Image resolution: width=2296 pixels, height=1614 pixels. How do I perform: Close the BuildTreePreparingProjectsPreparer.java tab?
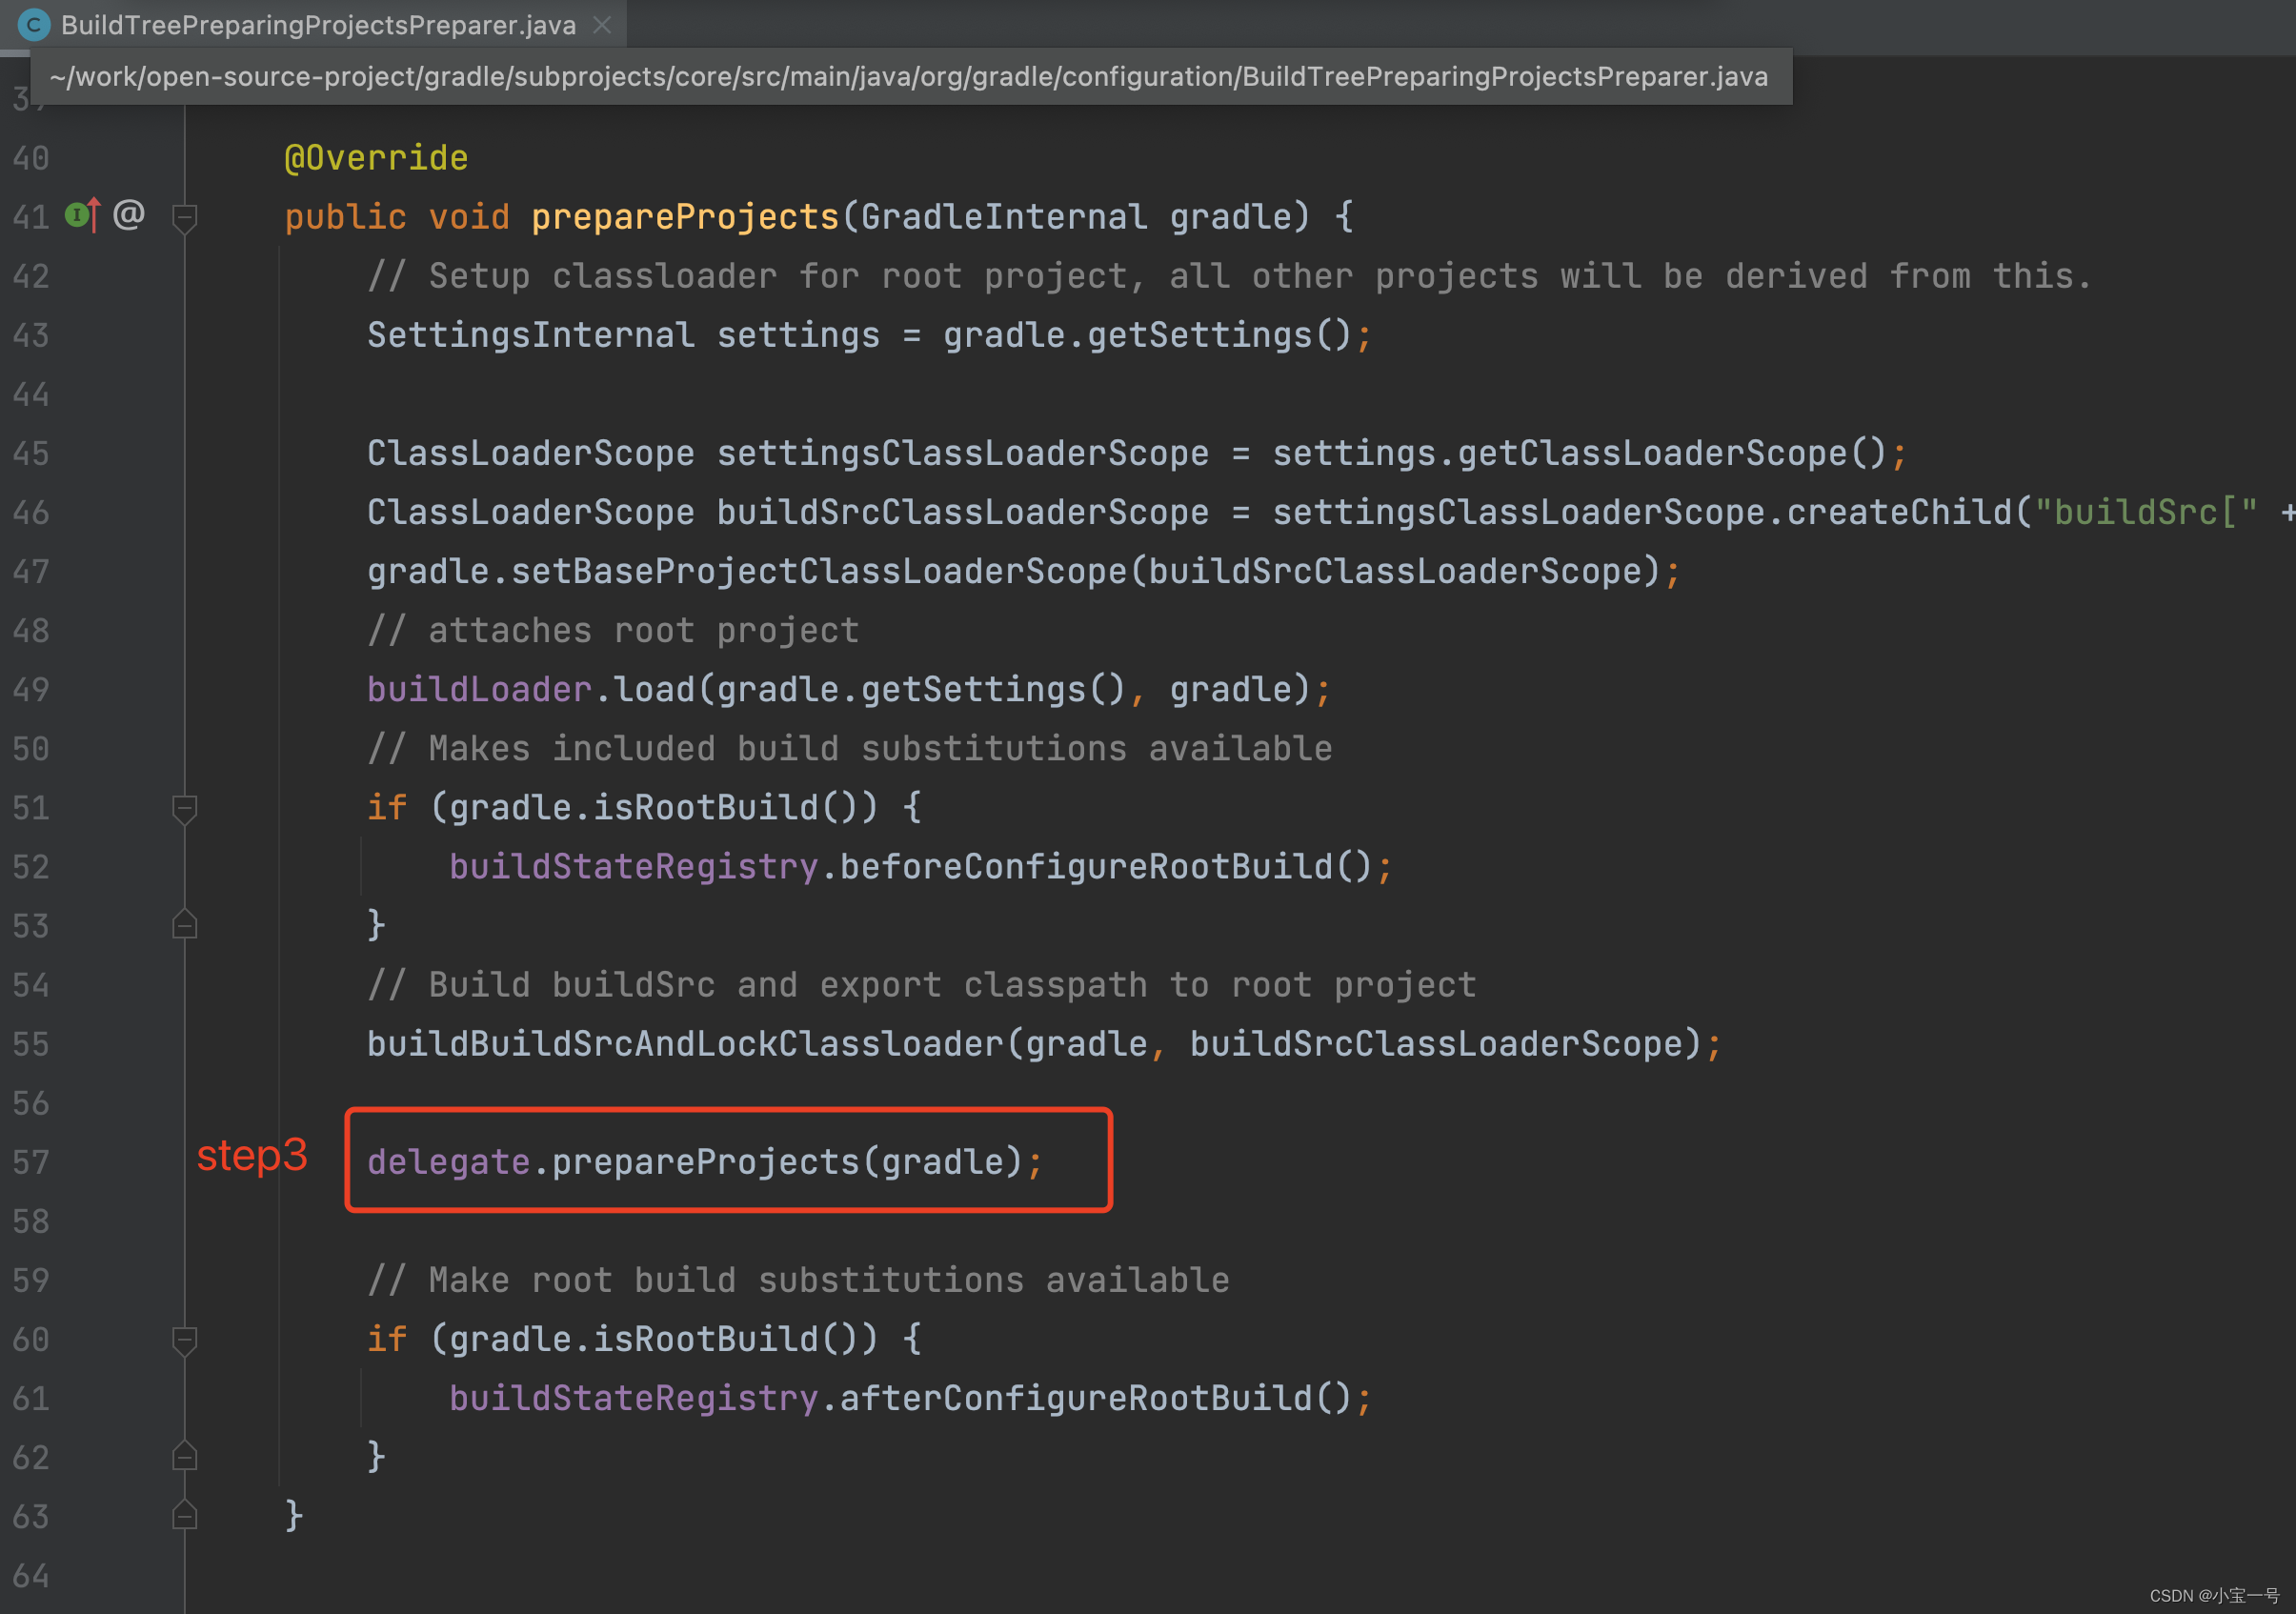point(602,25)
